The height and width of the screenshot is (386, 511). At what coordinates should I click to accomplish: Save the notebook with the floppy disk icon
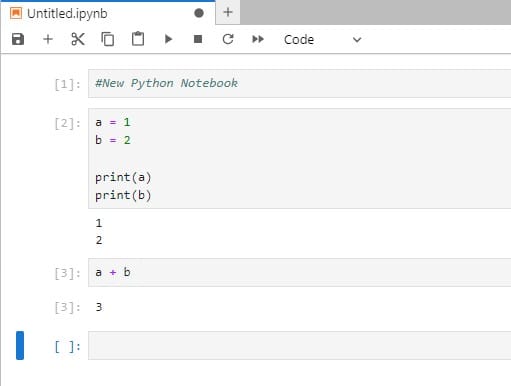18,39
